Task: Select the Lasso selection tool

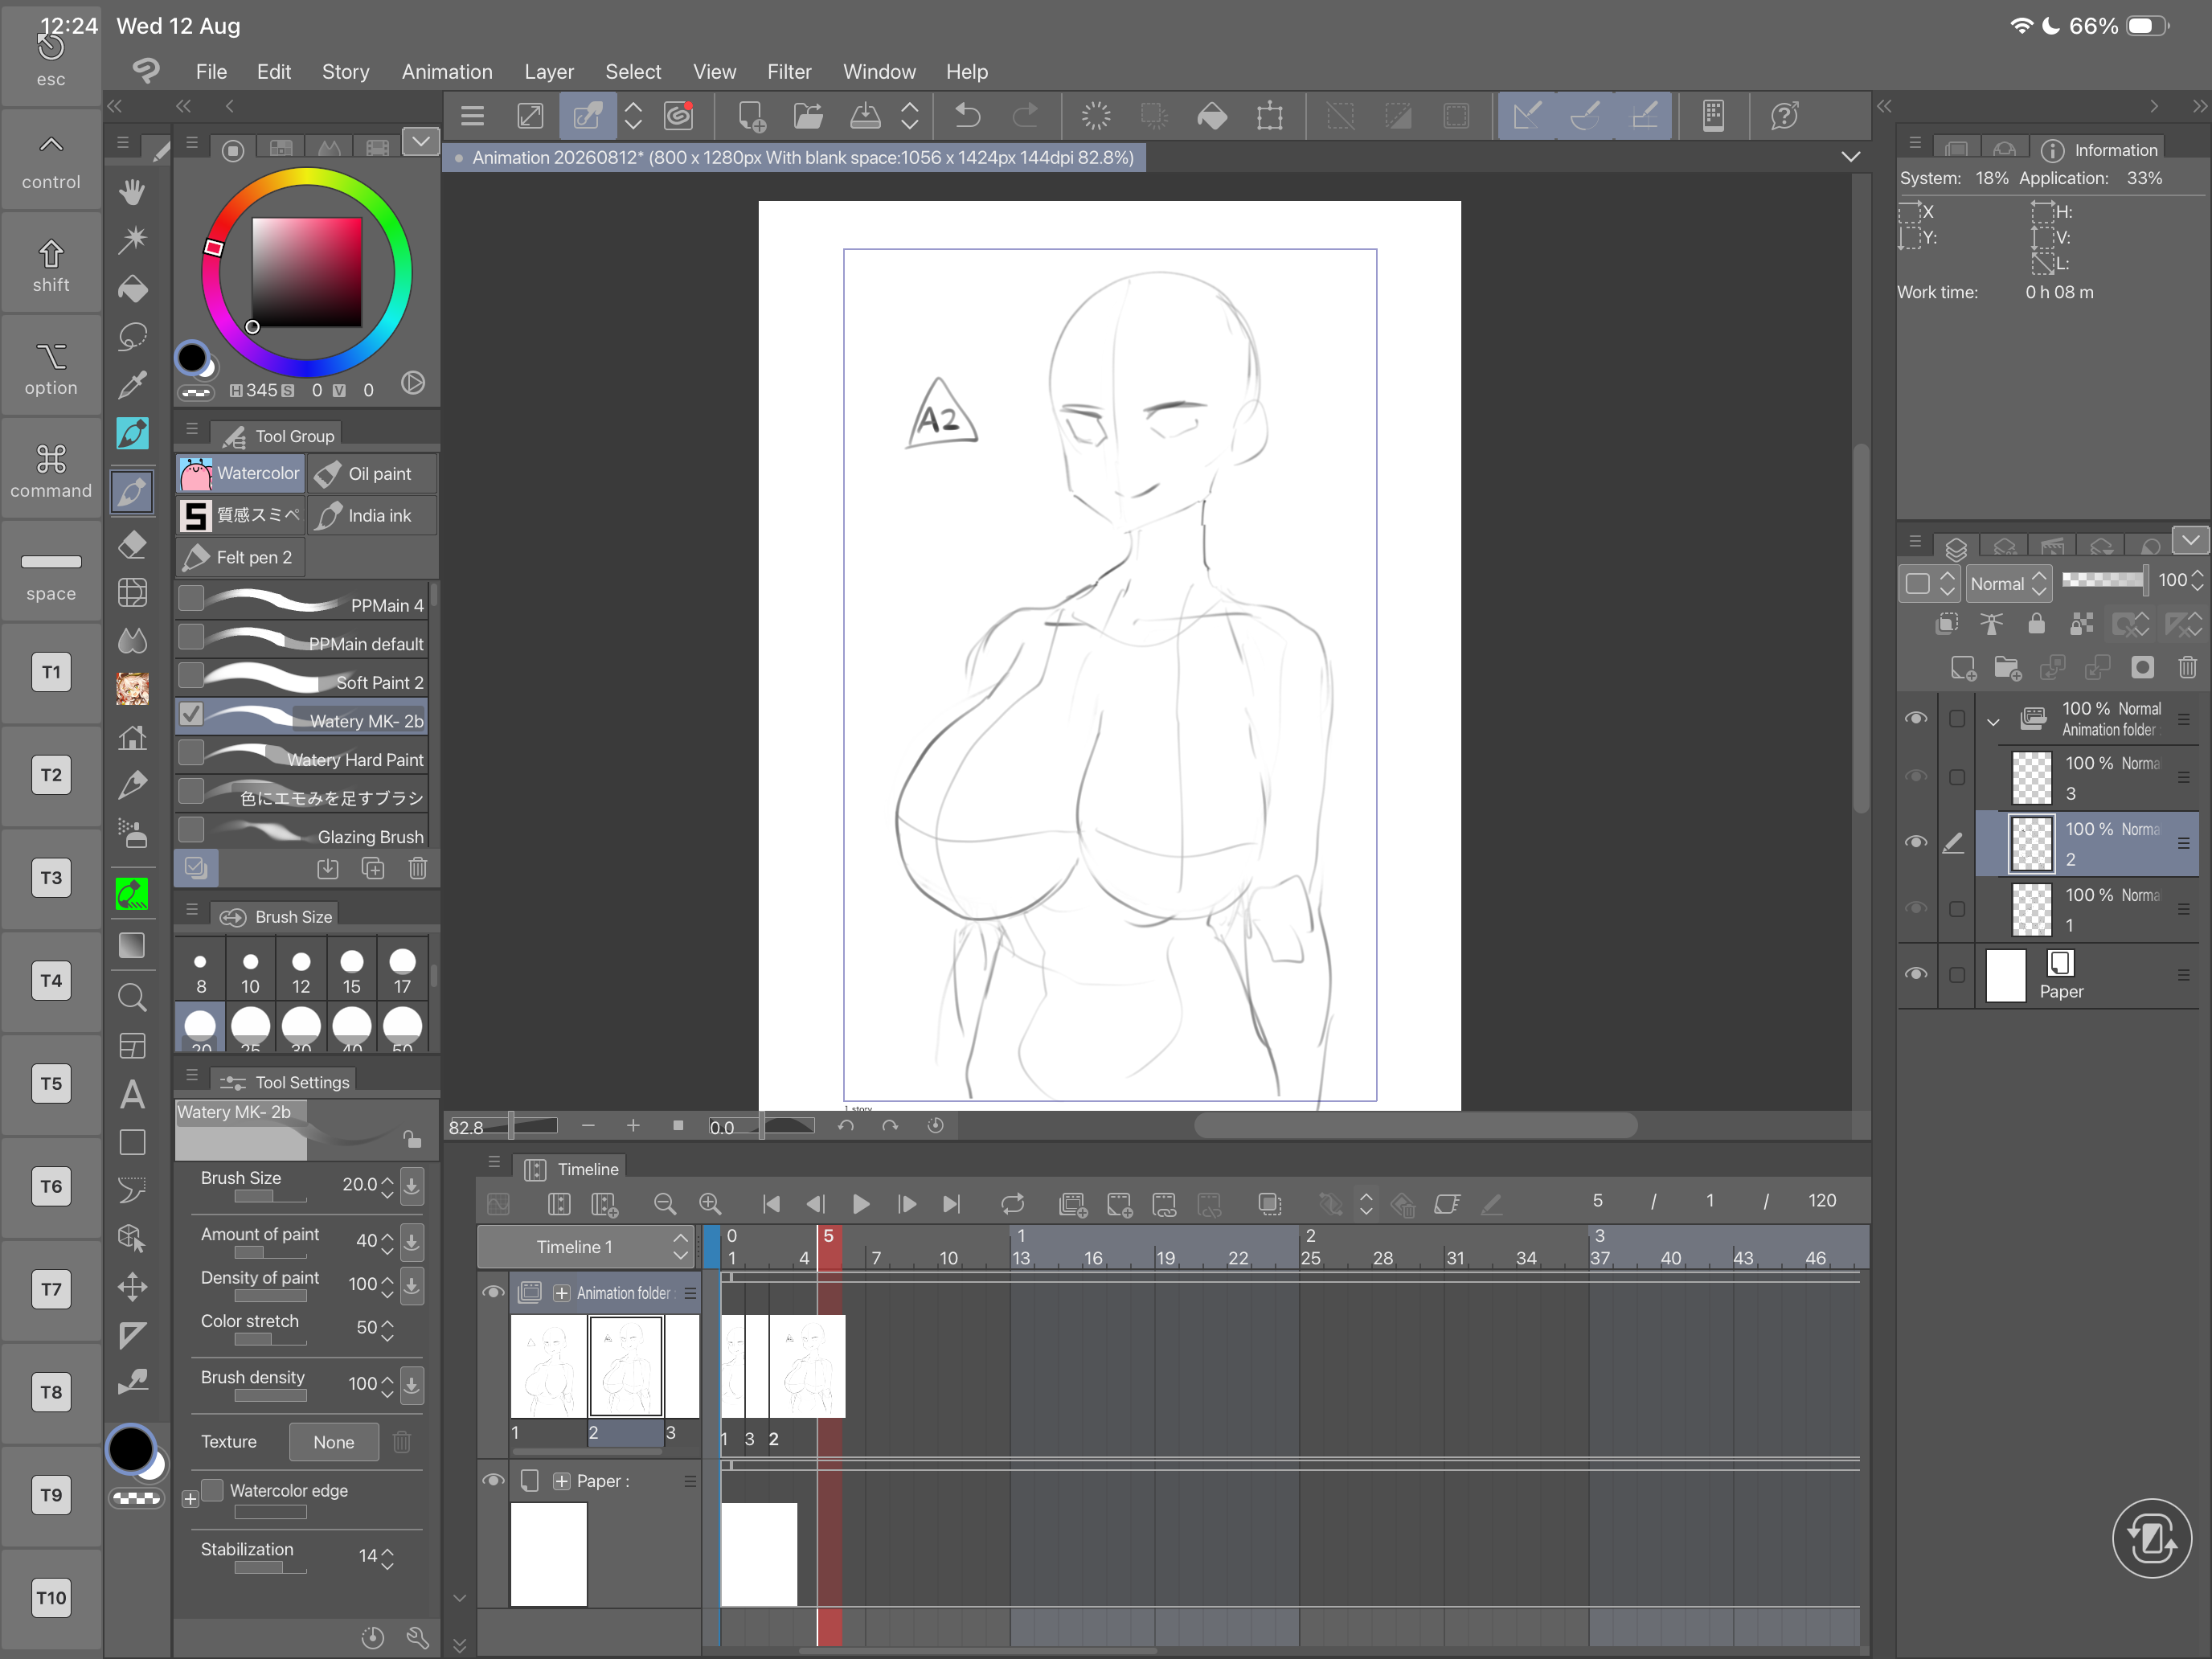Action: point(132,337)
